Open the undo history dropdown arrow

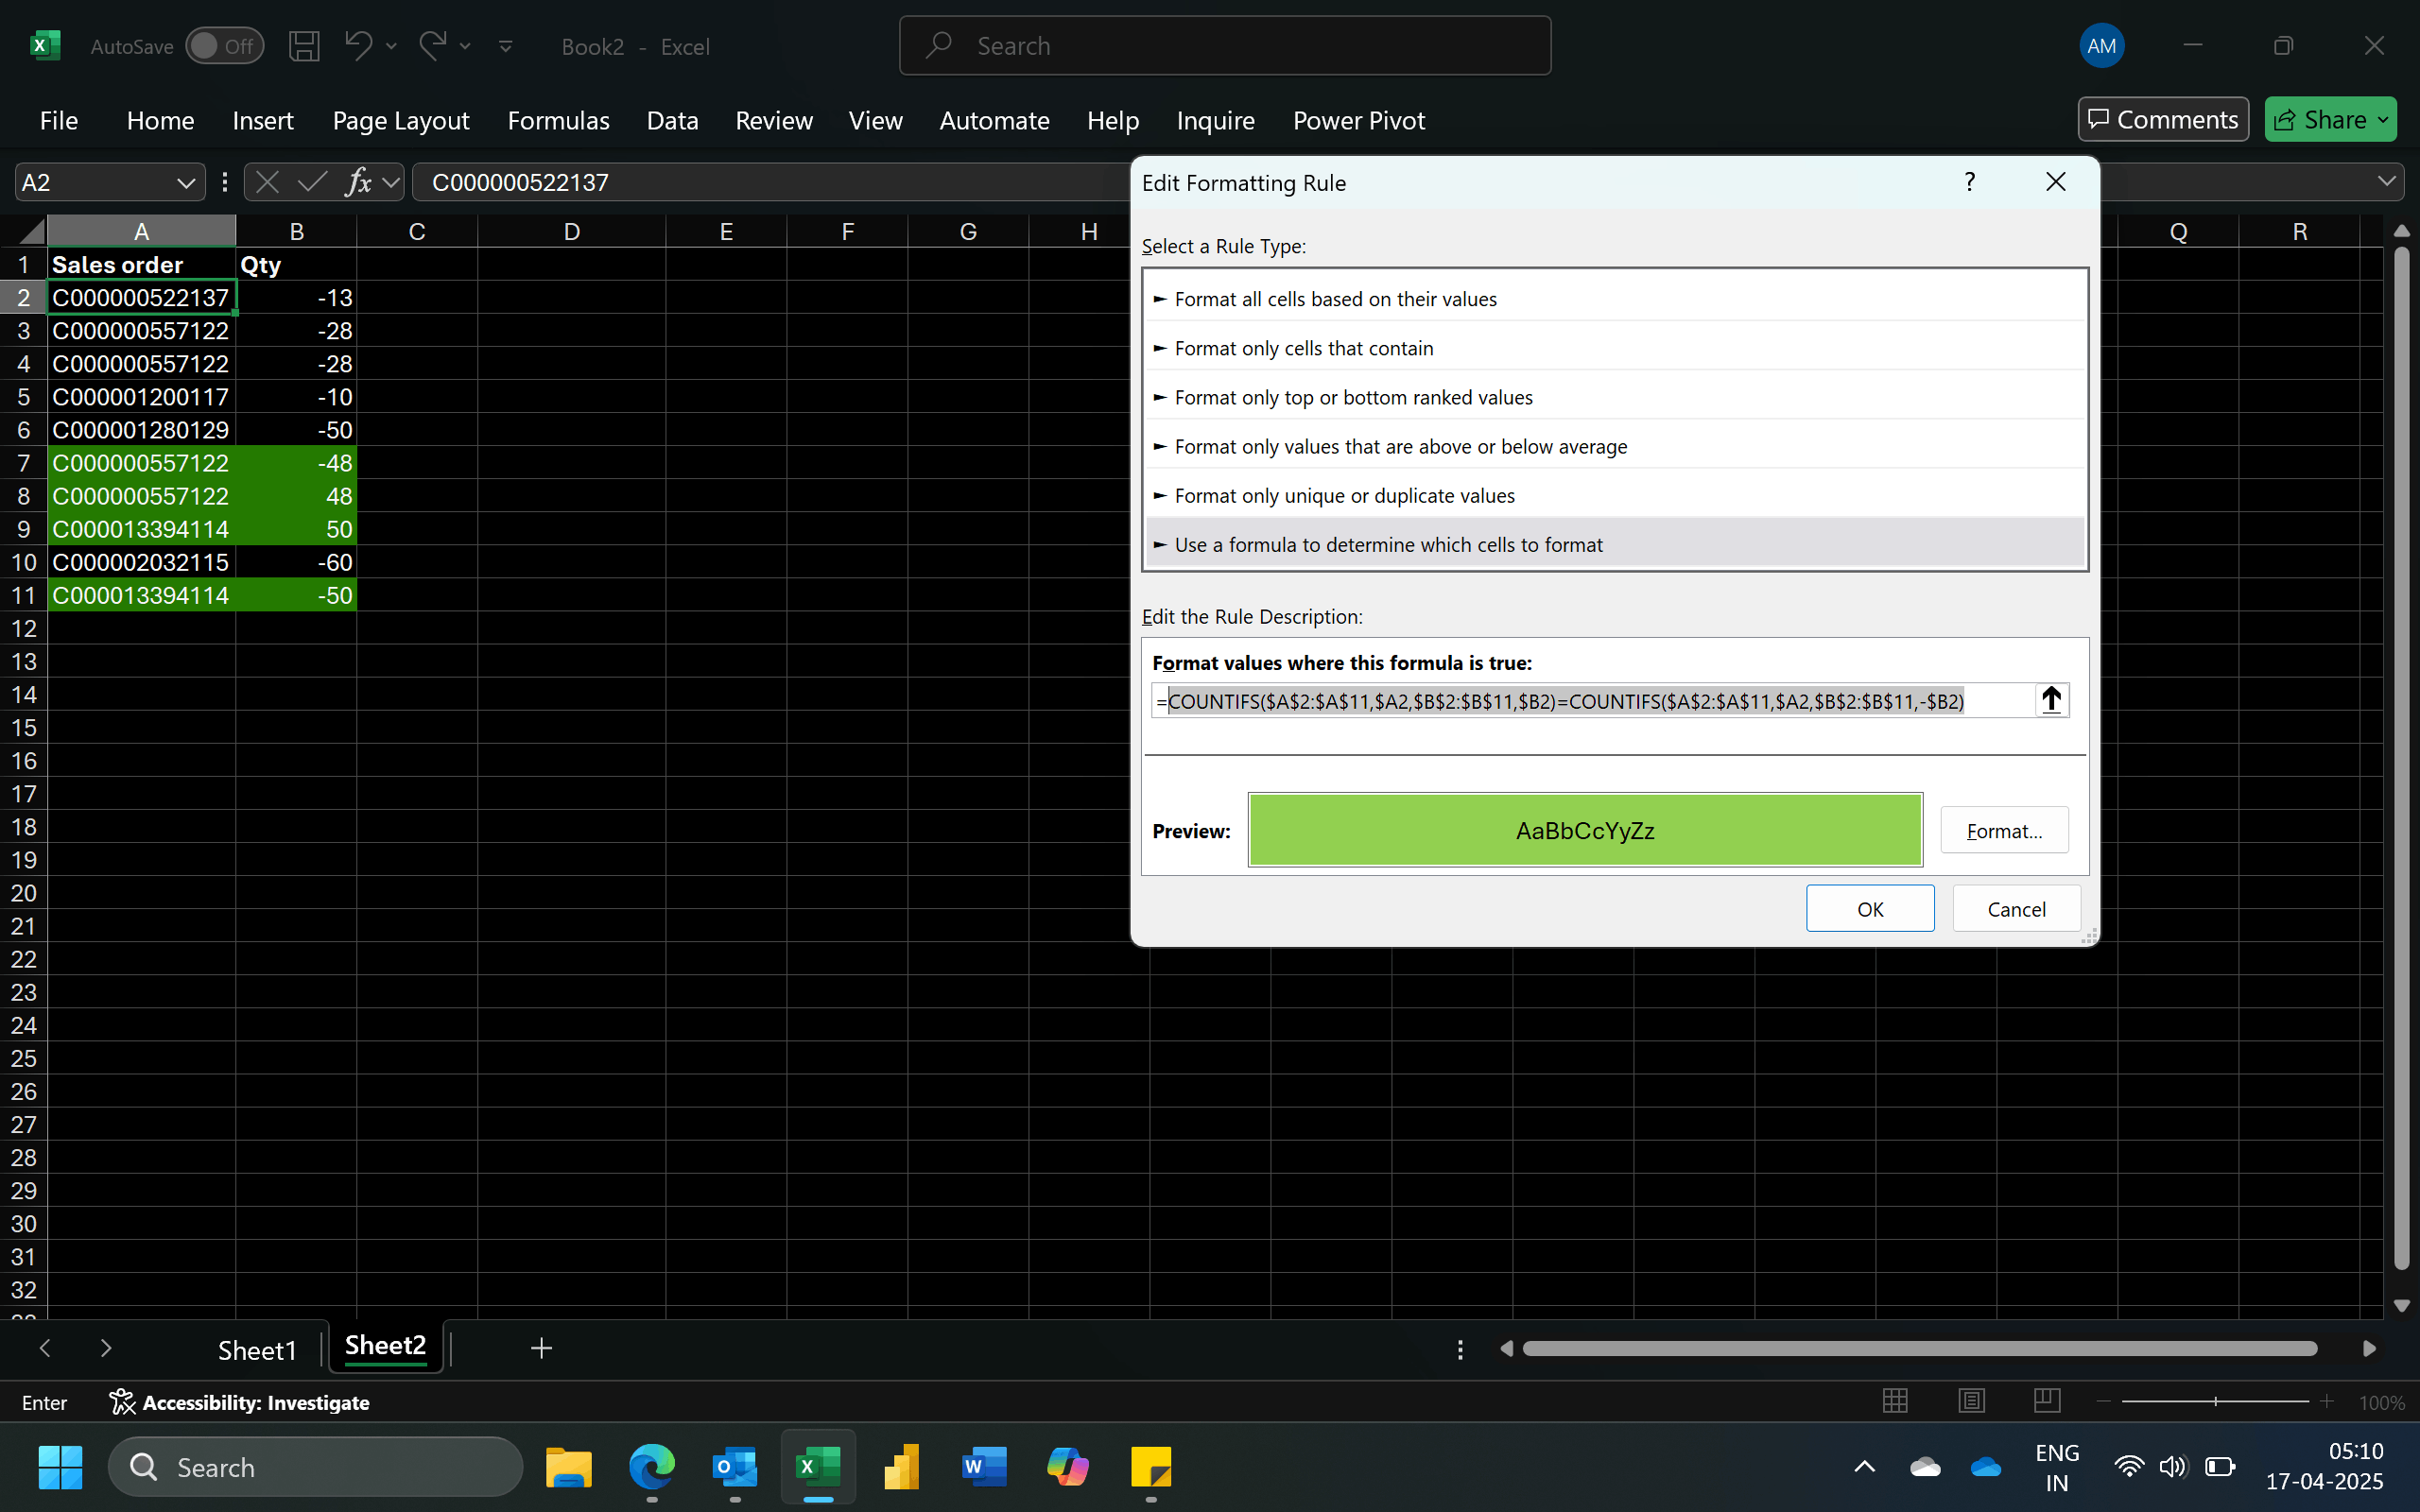pos(391,46)
